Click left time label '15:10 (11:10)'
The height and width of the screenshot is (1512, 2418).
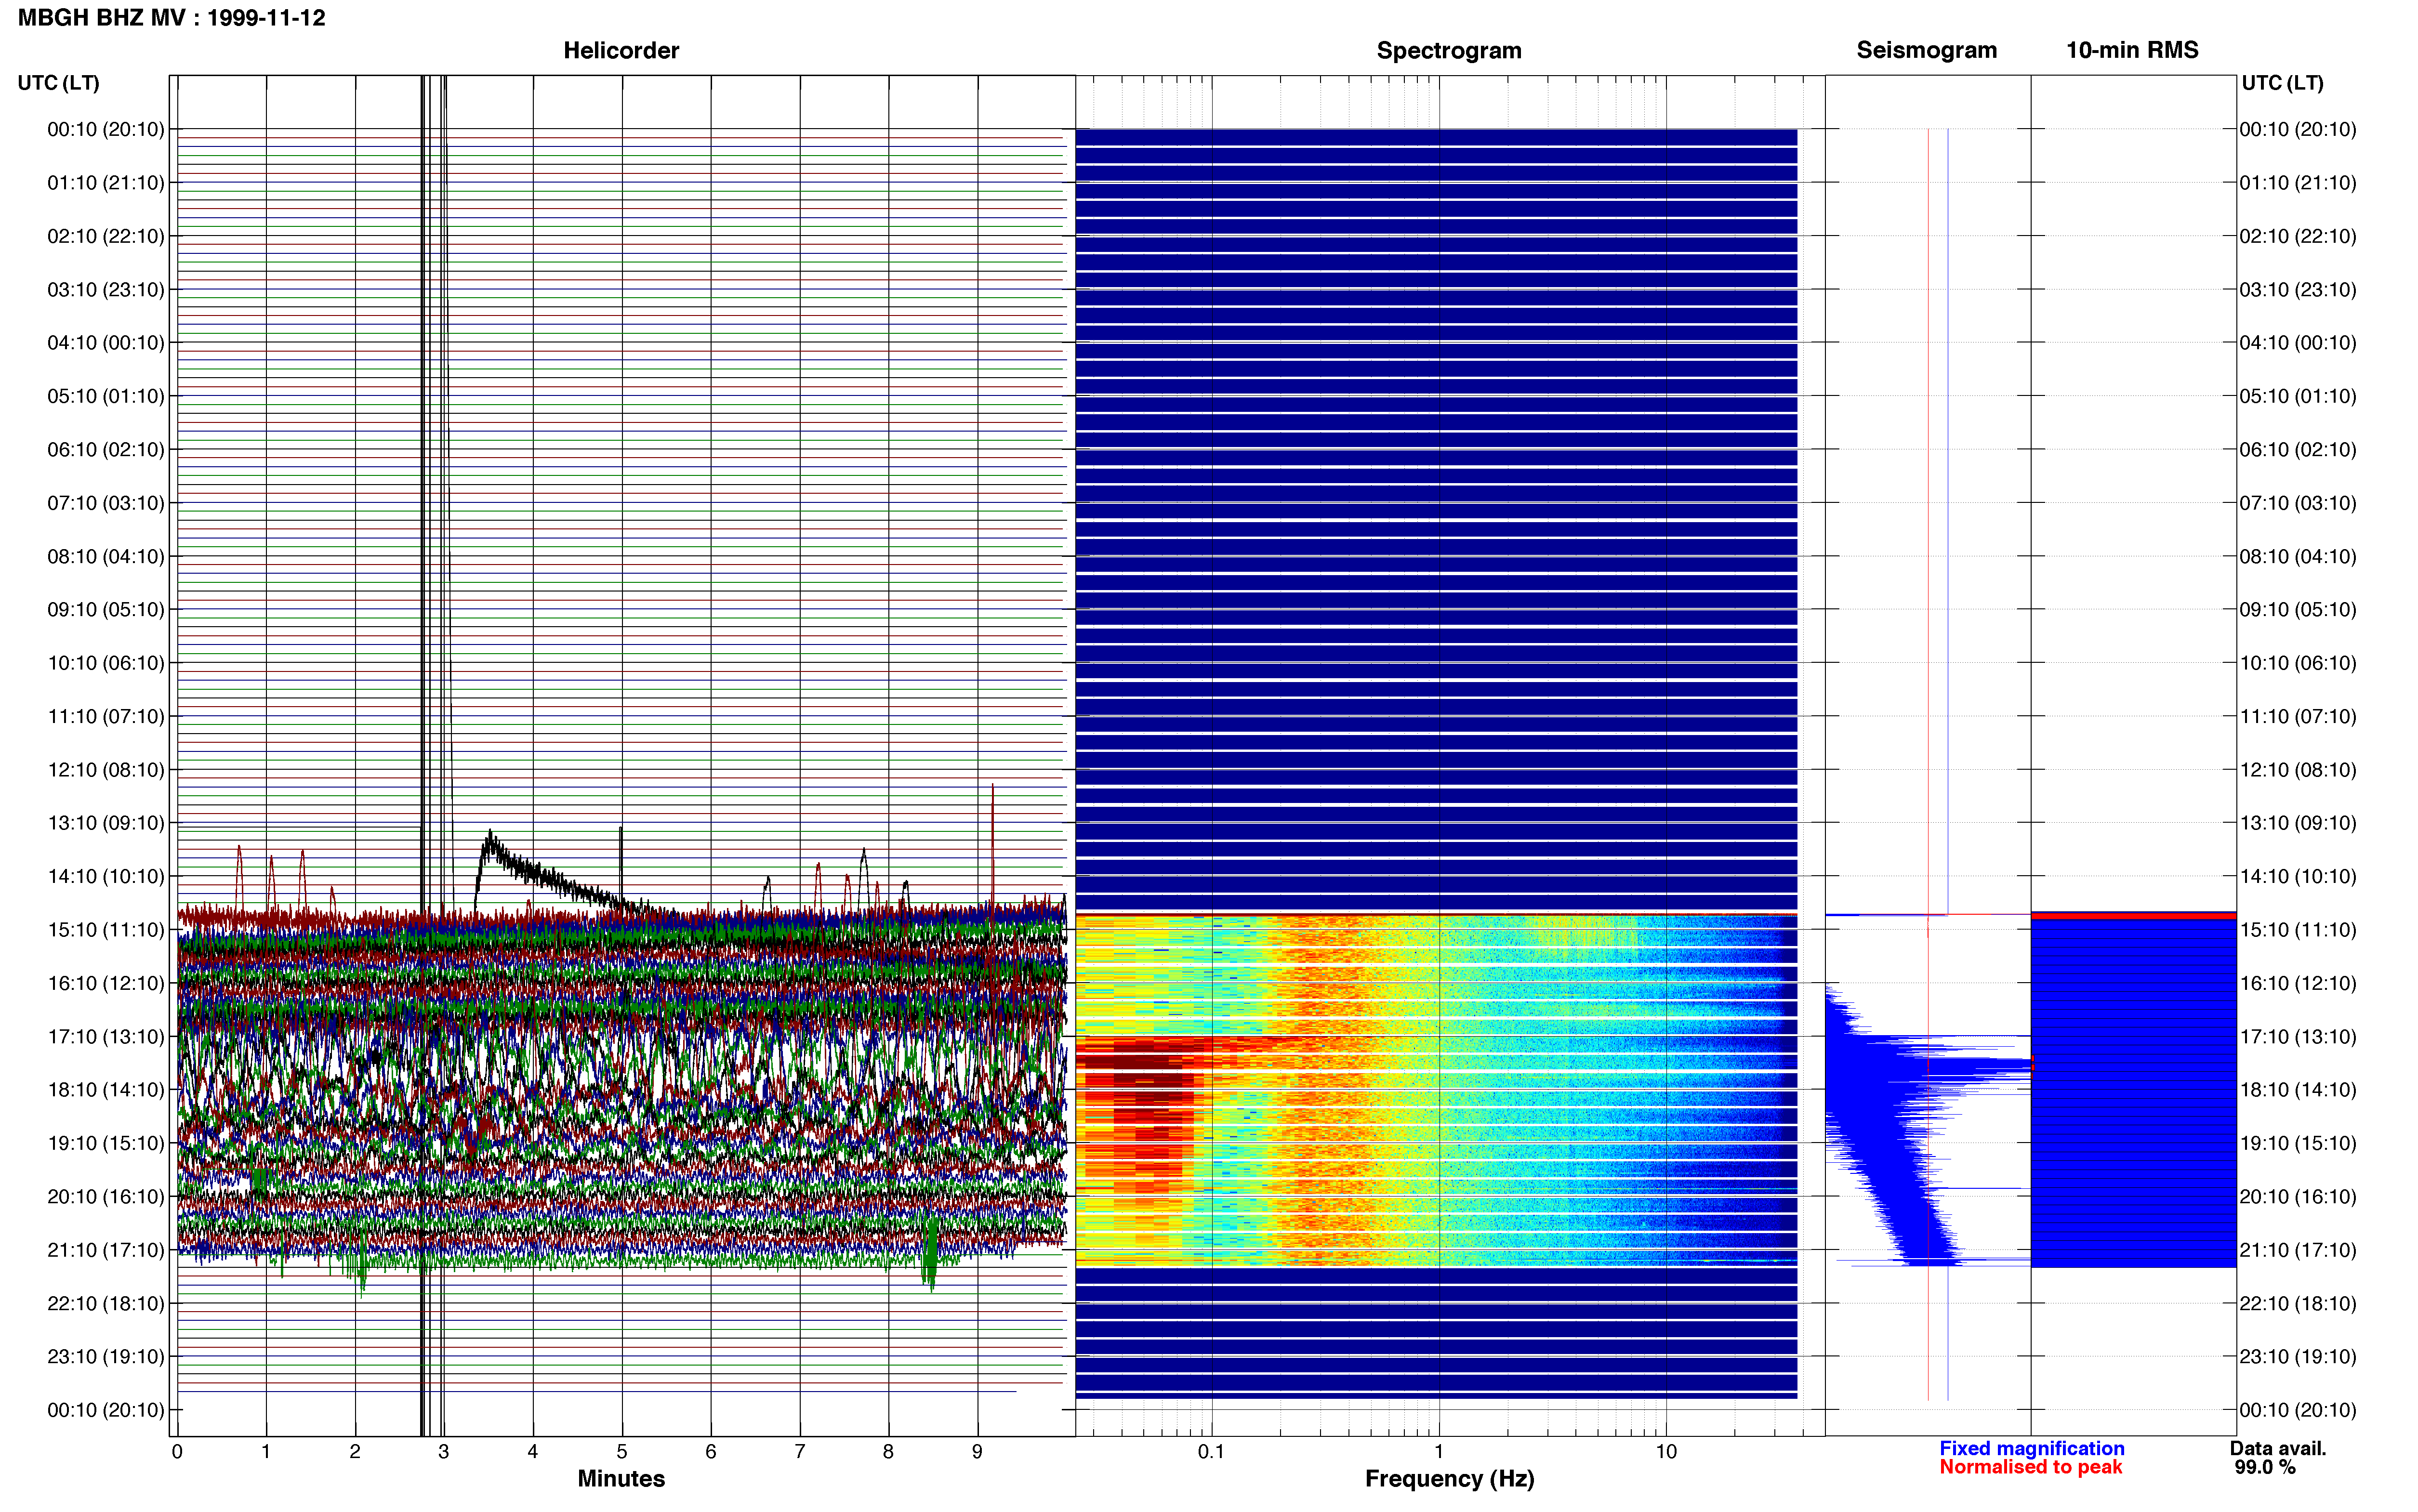[106, 930]
